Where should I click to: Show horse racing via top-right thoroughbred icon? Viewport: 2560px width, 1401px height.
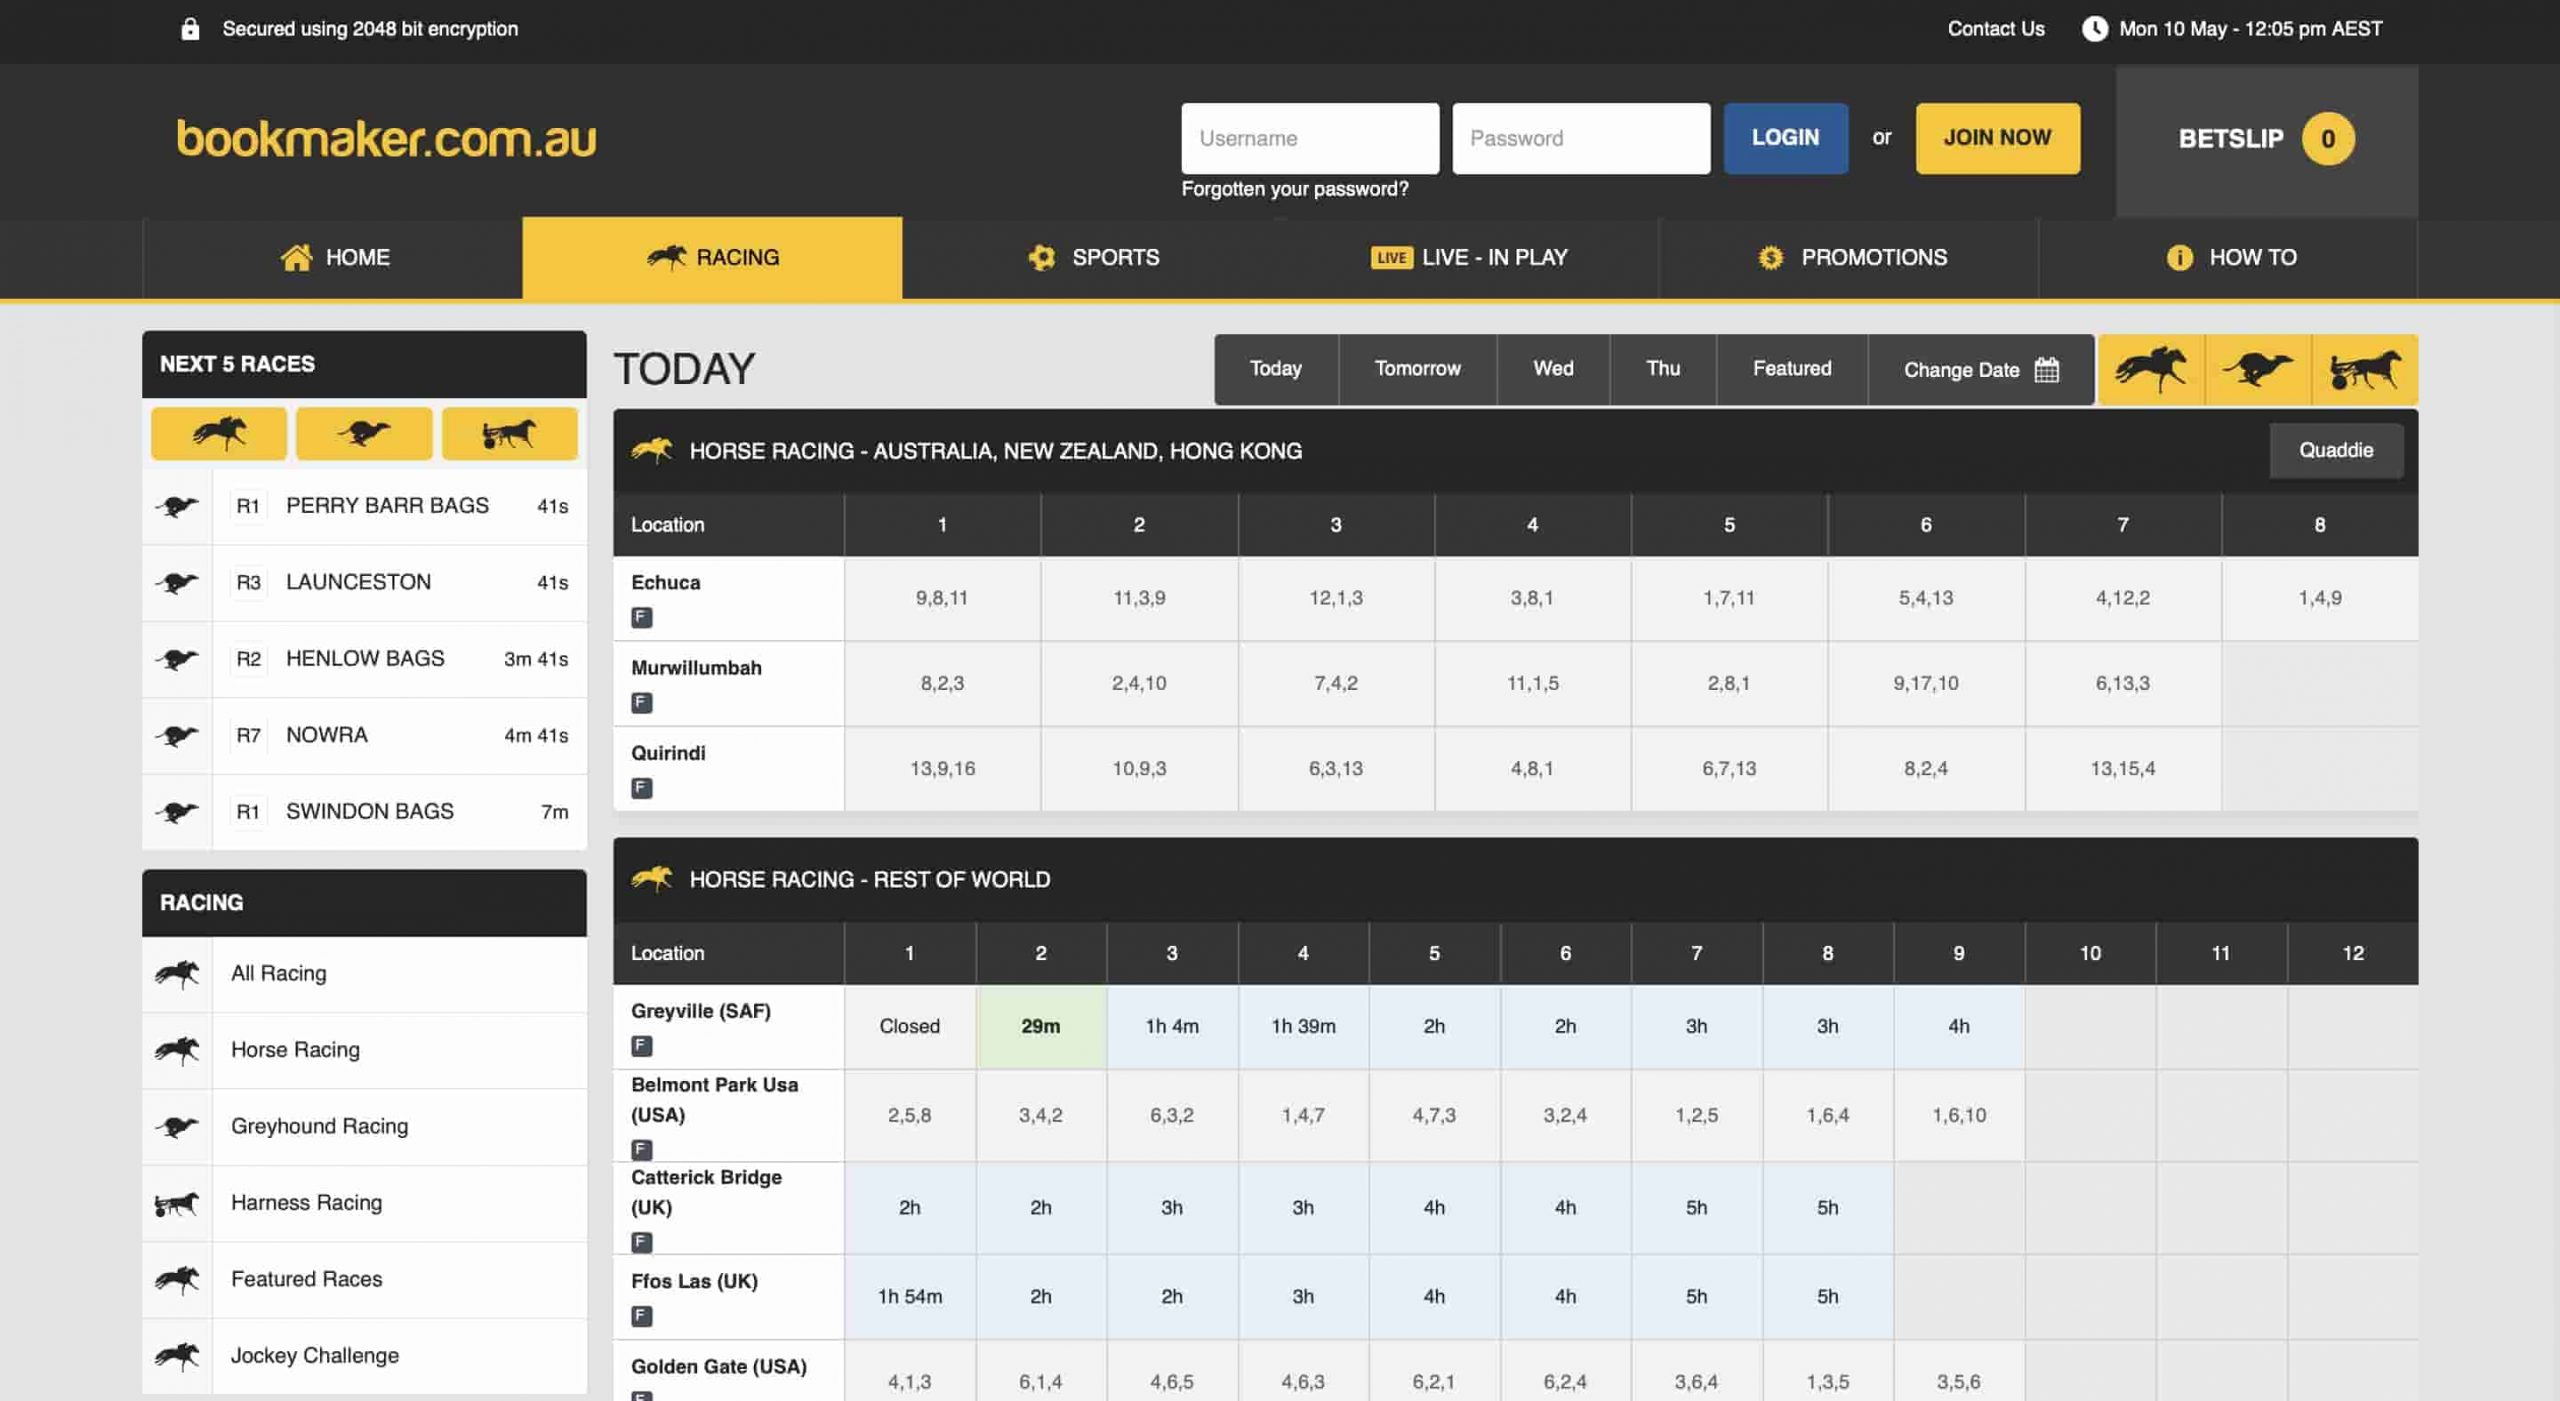click(x=2151, y=369)
